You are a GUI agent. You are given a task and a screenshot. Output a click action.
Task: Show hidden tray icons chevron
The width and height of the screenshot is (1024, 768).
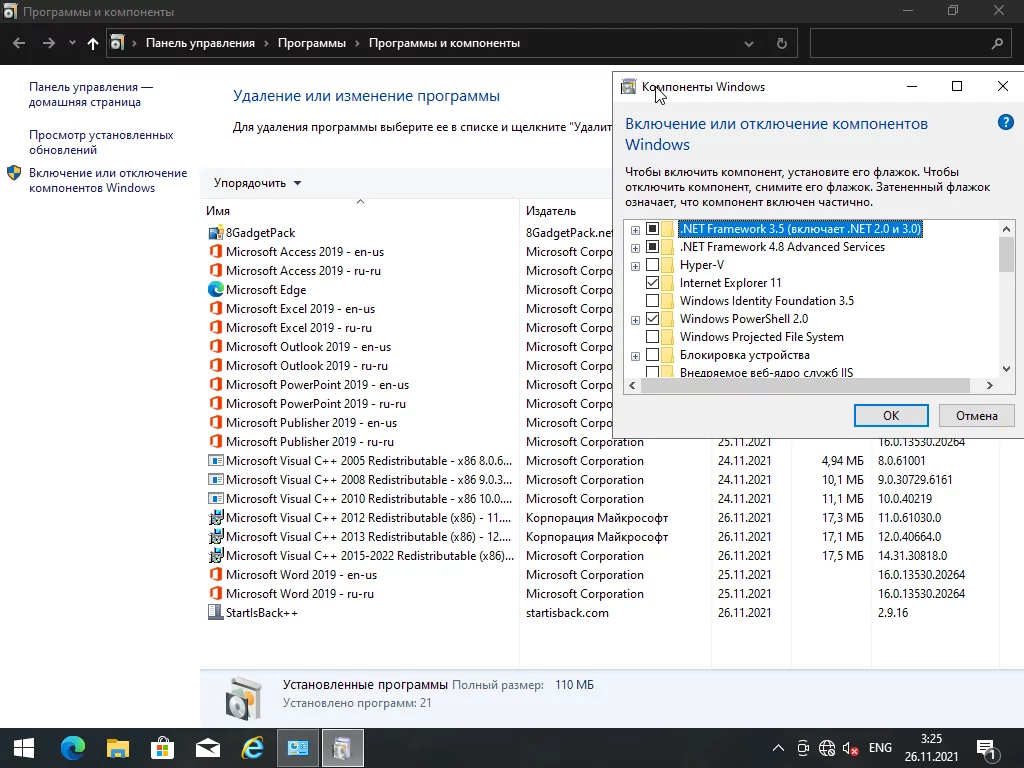pos(778,748)
